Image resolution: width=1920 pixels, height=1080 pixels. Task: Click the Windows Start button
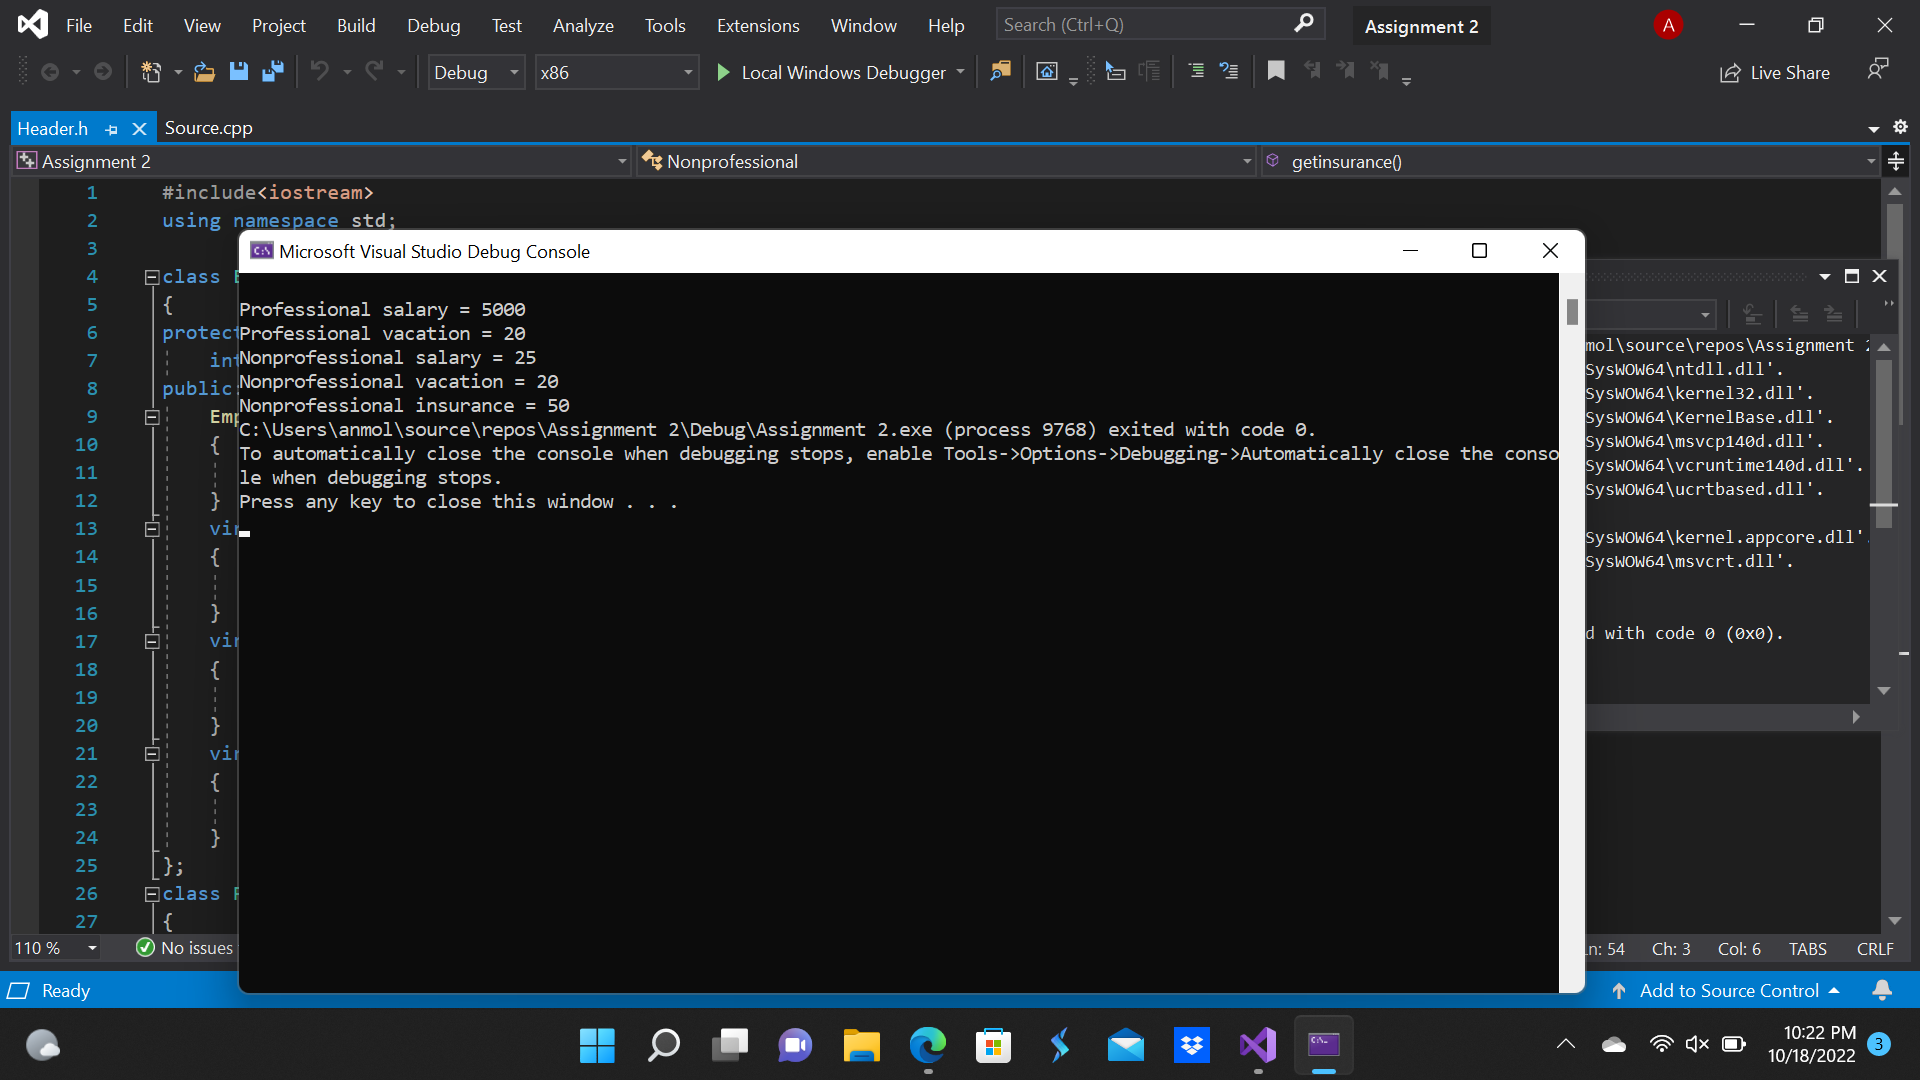click(x=597, y=1046)
